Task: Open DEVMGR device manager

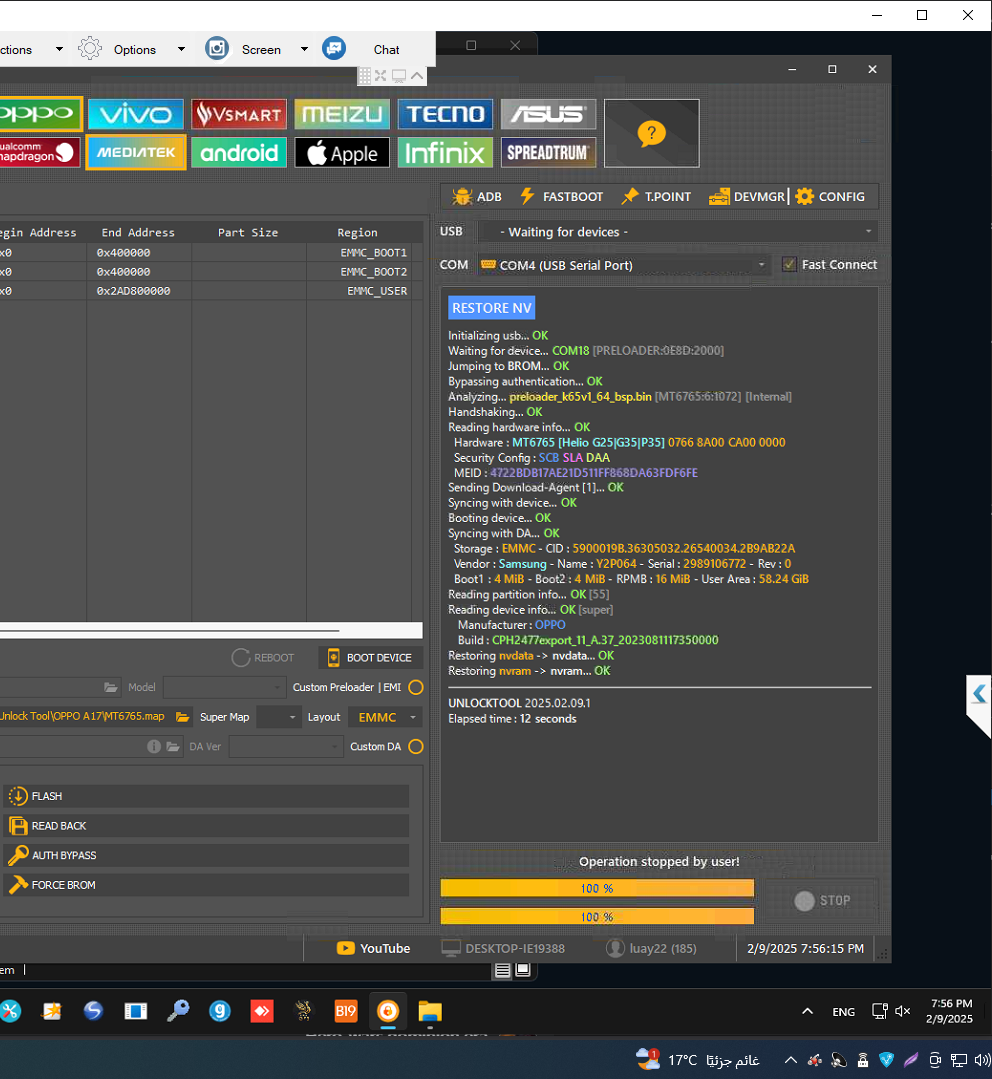Action: 747,197
